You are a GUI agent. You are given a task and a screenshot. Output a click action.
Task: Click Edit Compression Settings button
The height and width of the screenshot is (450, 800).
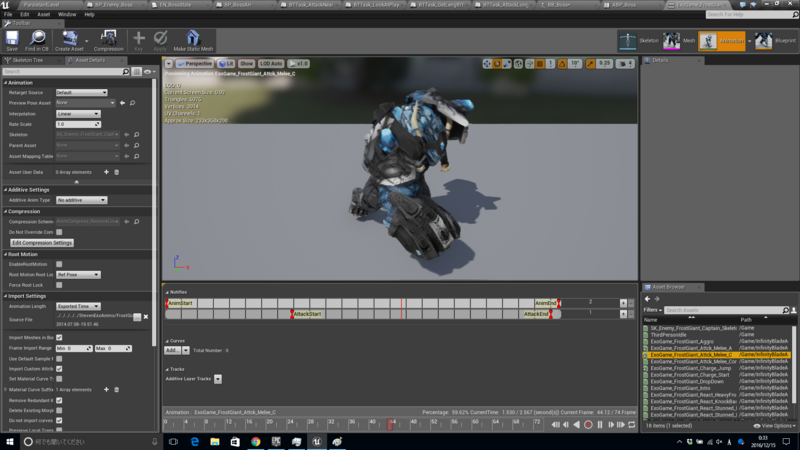[42, 243]
